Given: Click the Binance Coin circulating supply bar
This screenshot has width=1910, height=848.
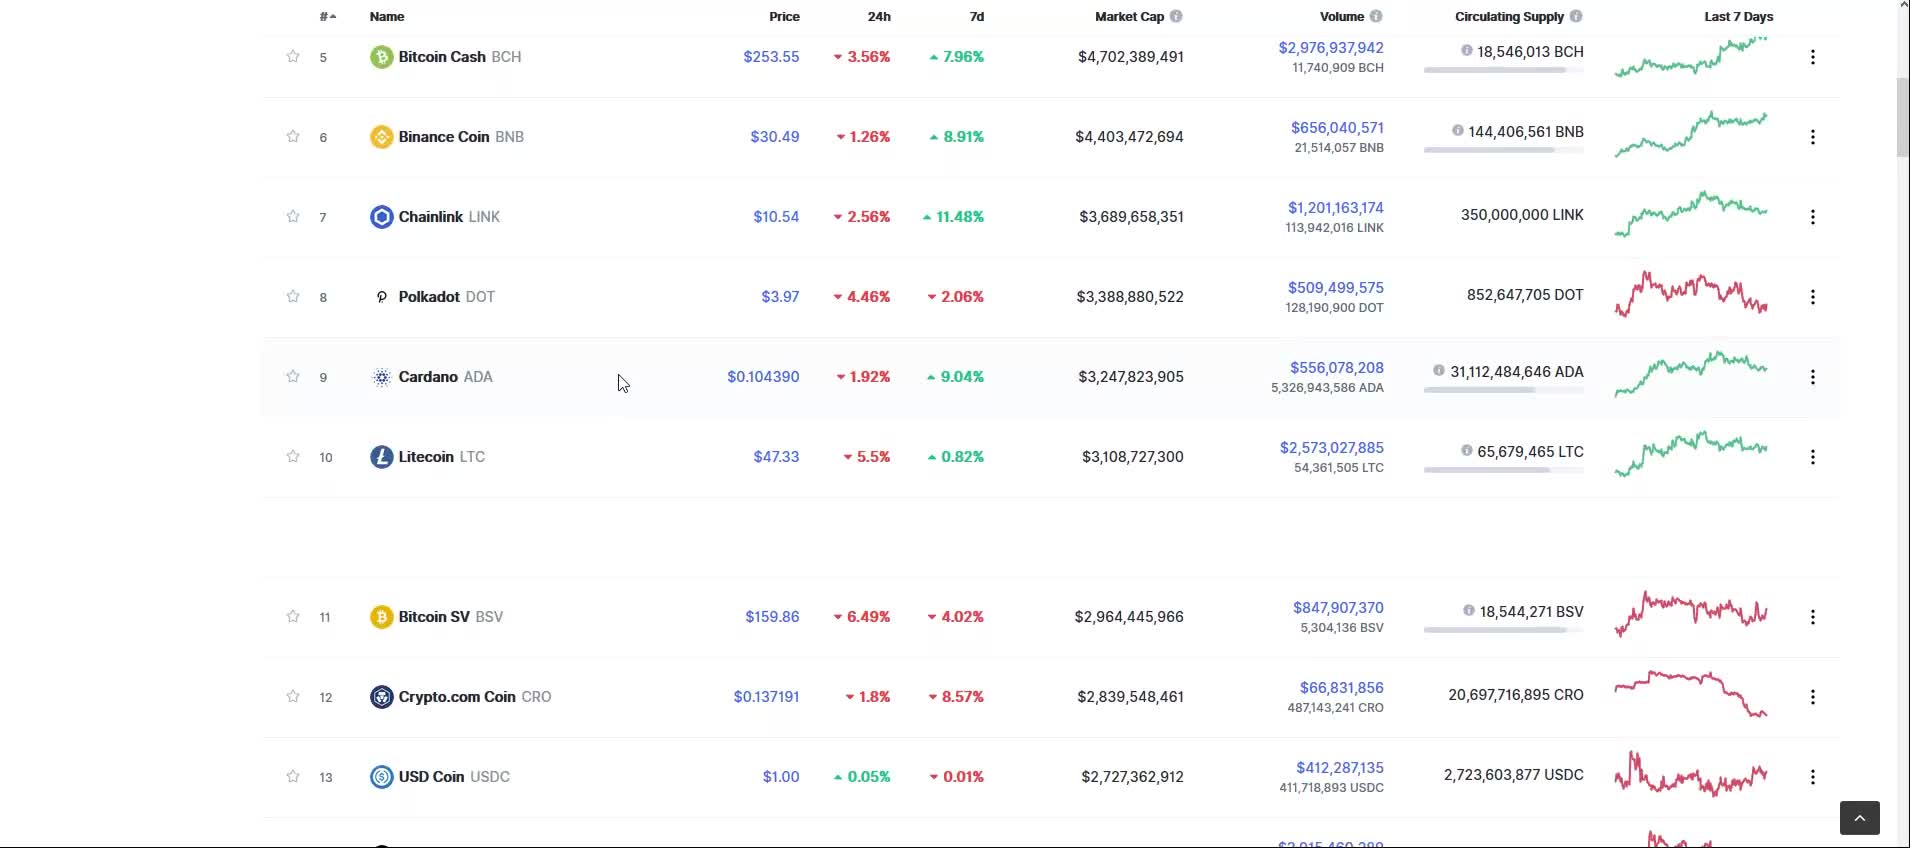Looking at the screenshot, I should [1503, 150].
